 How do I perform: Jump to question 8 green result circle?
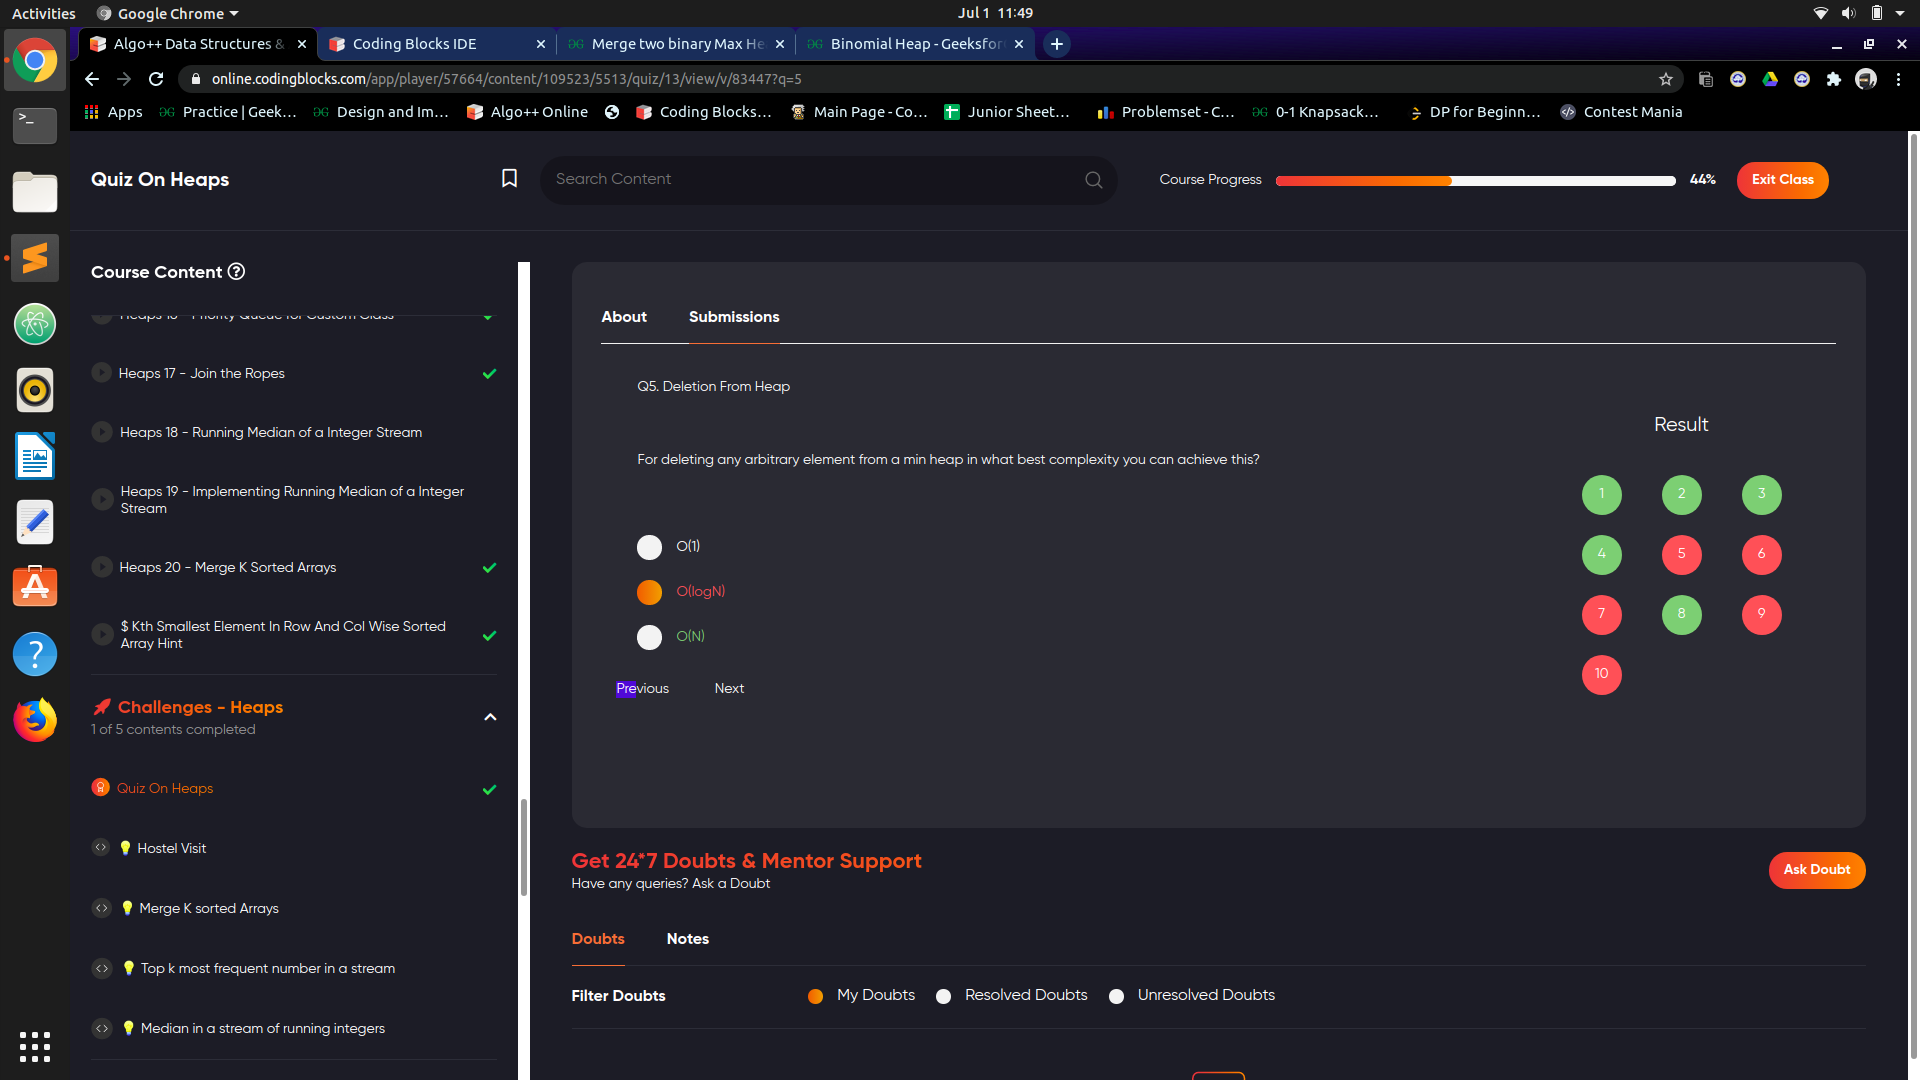[x=1681, y=614]
